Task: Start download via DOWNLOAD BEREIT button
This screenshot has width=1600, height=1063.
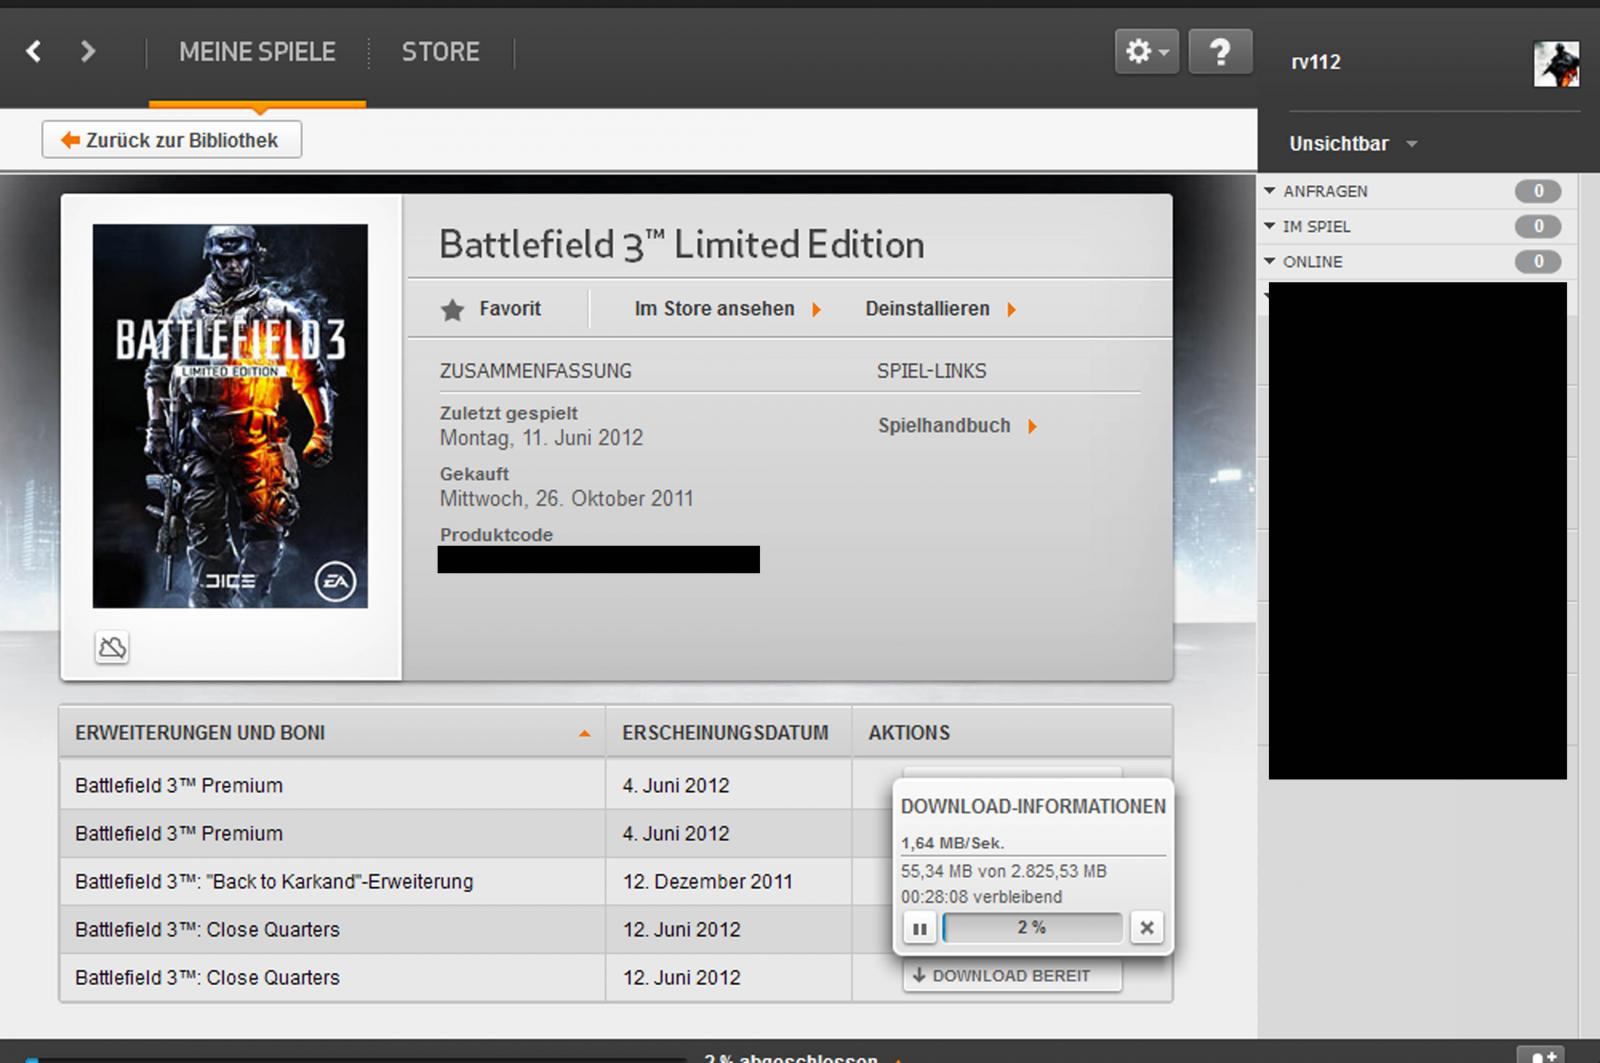Action: (x=1012, y=976)
